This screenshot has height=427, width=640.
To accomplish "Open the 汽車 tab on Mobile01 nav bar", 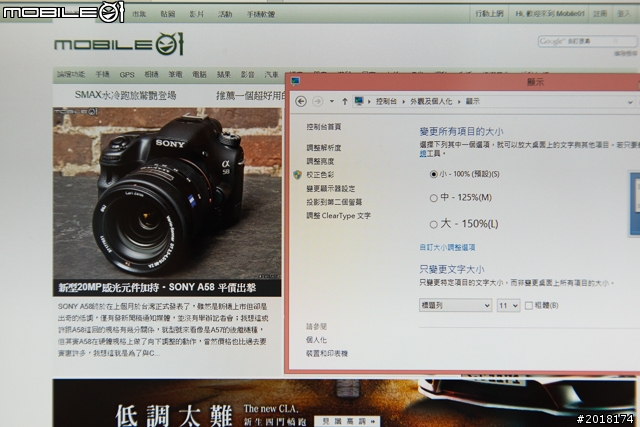I will click(x=271, y=74).
